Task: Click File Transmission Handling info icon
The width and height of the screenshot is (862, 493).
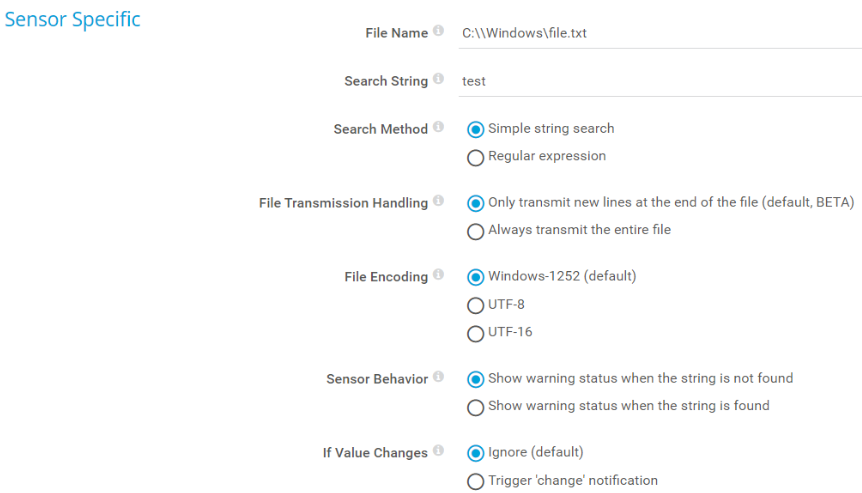Action: (438, 202)
